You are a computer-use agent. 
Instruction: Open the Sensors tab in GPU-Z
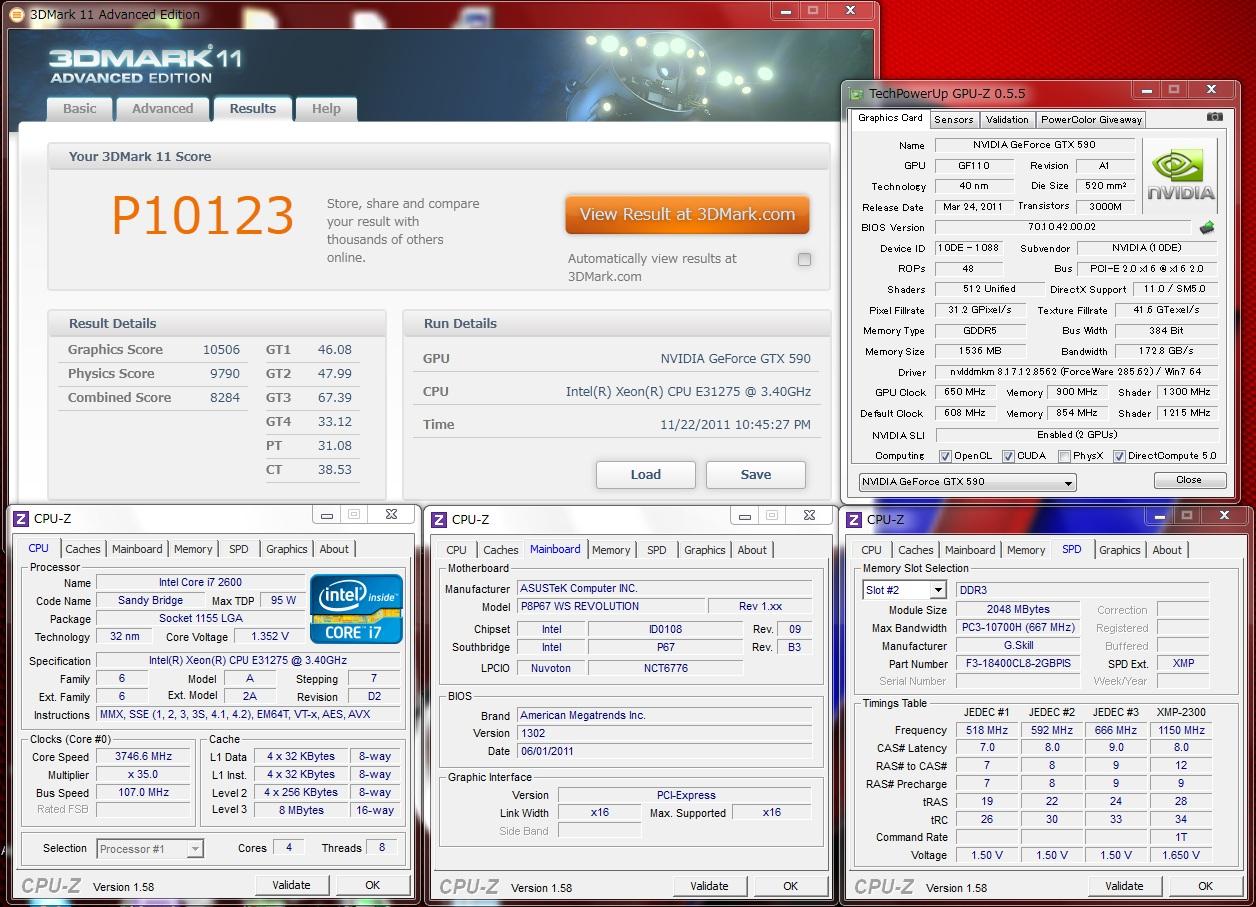(953, 119)
